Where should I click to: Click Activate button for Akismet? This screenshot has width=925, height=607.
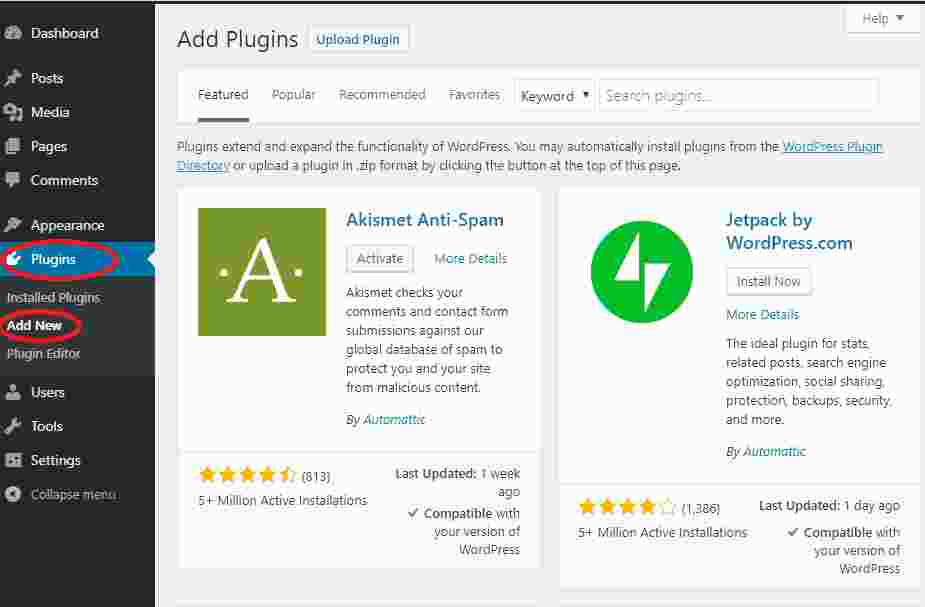pos(380,259)
